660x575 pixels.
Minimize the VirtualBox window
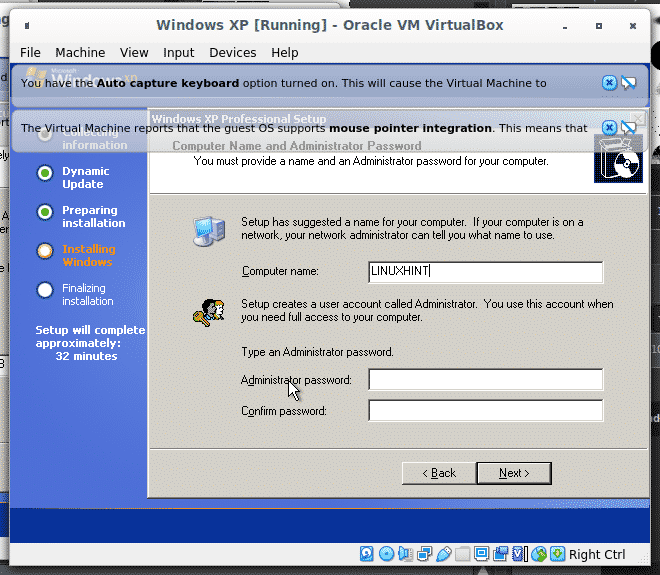point(565,26)
